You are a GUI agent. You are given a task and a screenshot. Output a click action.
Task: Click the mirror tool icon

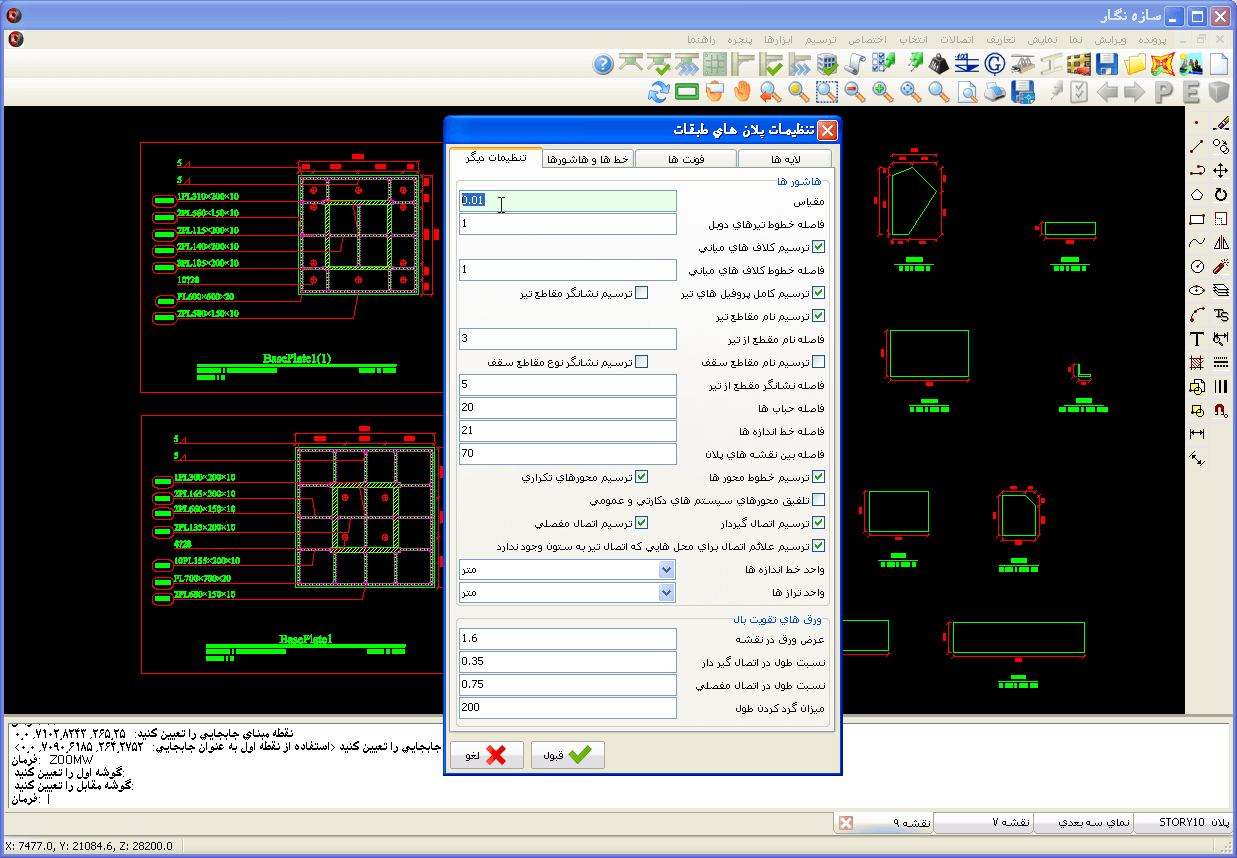coord(1220,243)
